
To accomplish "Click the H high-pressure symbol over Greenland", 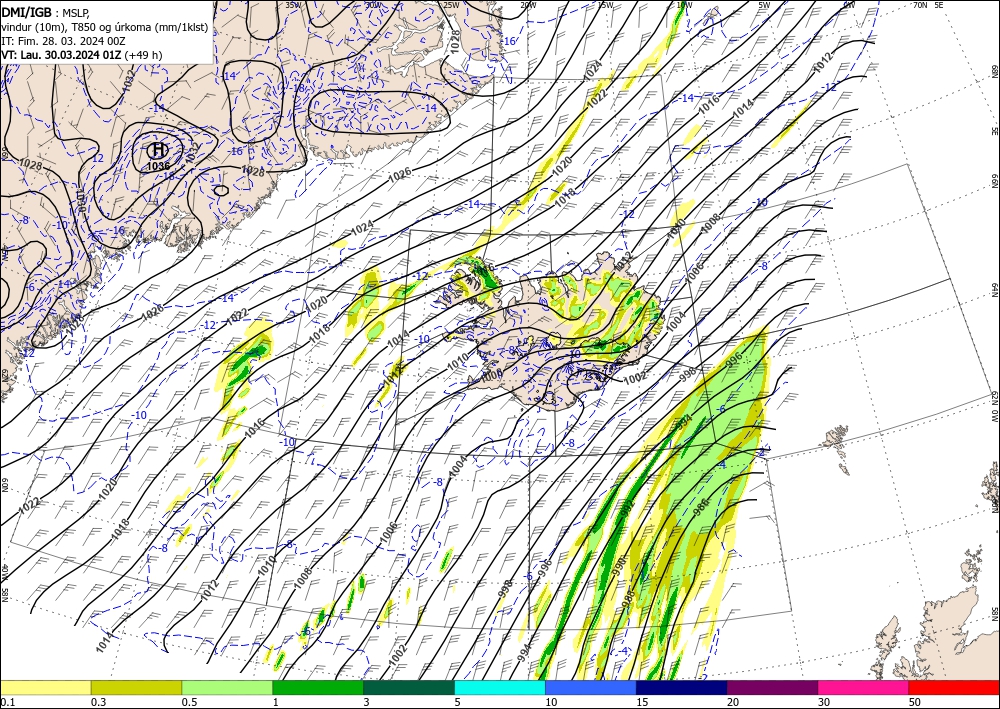I will (x=158, y=150).
